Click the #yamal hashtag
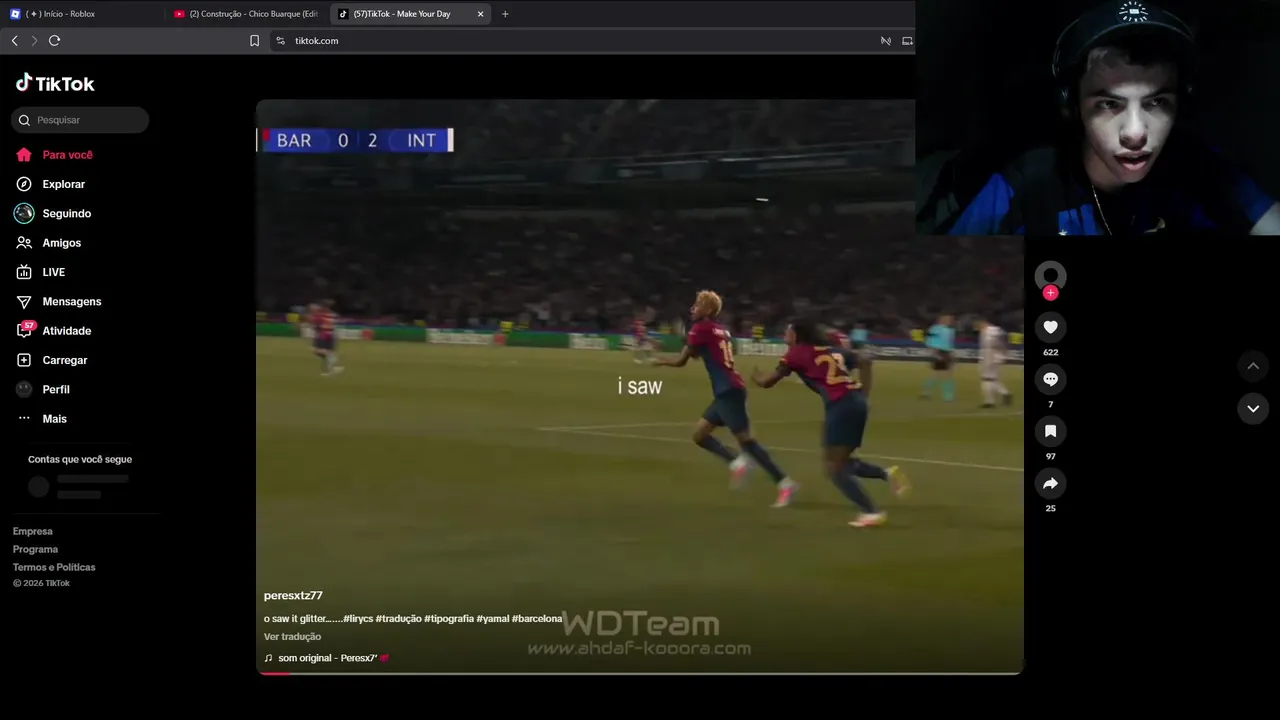Screen dimensions: 1280x720 pyautogui.click(x=493, y=619)
